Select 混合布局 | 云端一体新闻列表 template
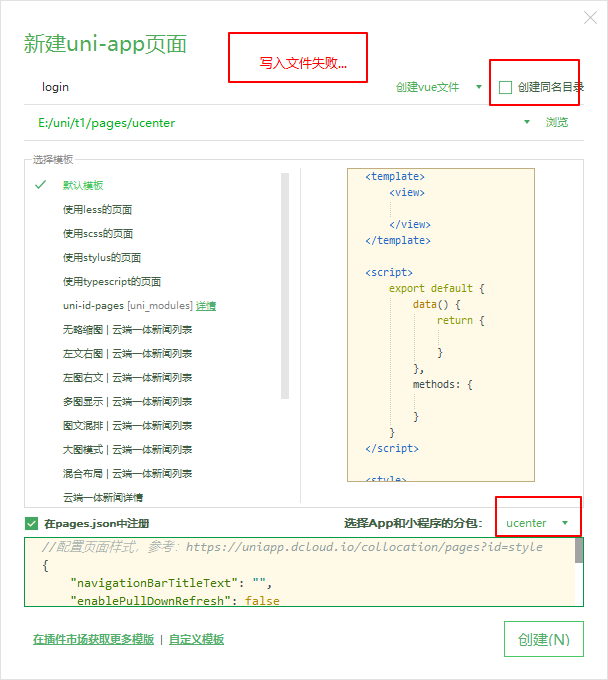The height and width of the screenshot is (680, 608). pyautogui.click(x=127, y=474)
